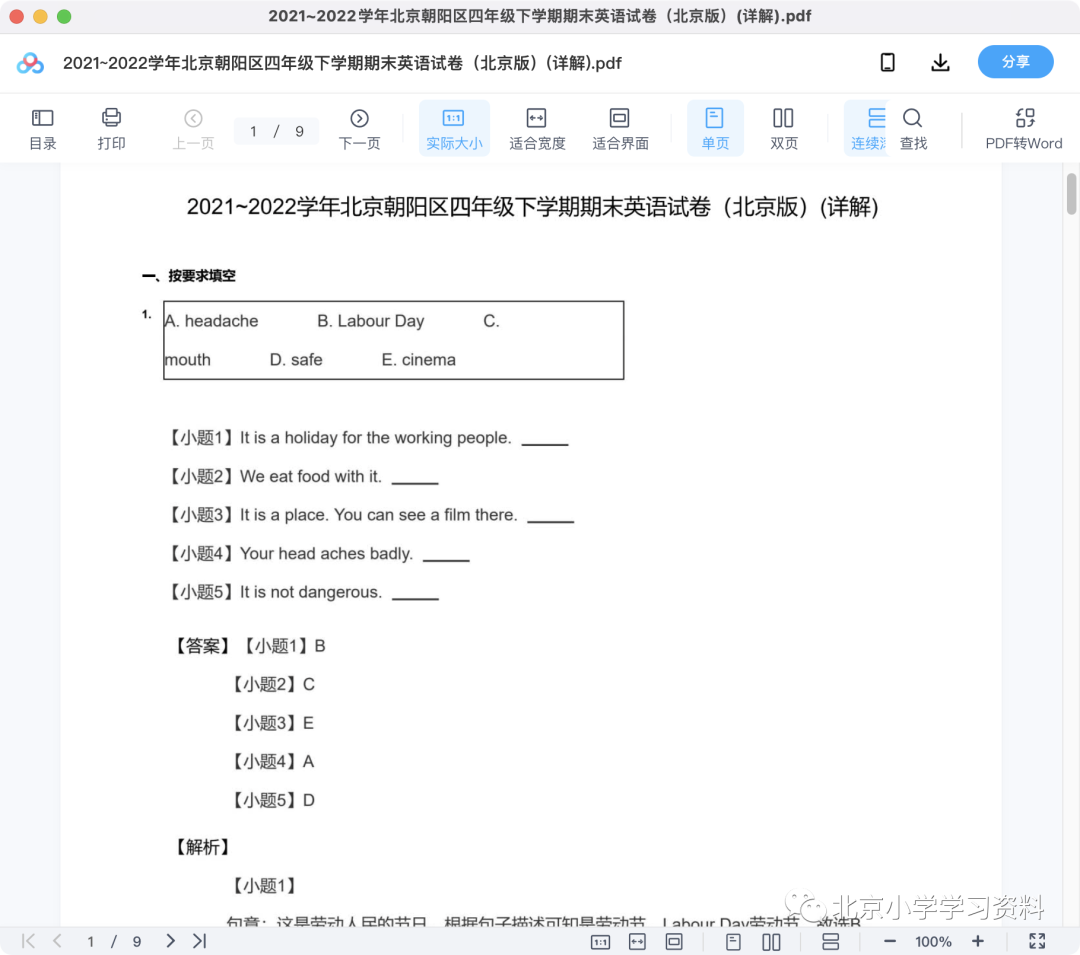This screenshot has width=1080, height=955.
Task: Go to previous page with 上一页
Action: click(193, 129)
